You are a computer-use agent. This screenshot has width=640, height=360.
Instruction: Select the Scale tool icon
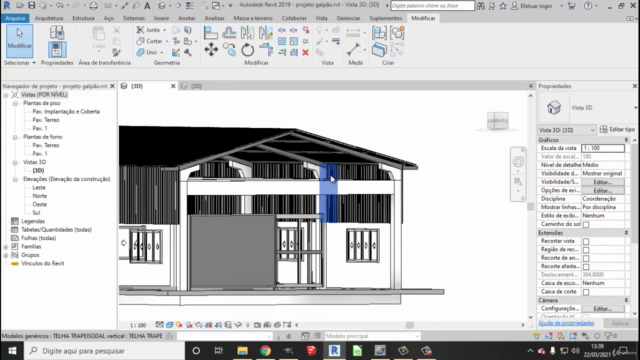pyautogui.click(x=294, y=41)
